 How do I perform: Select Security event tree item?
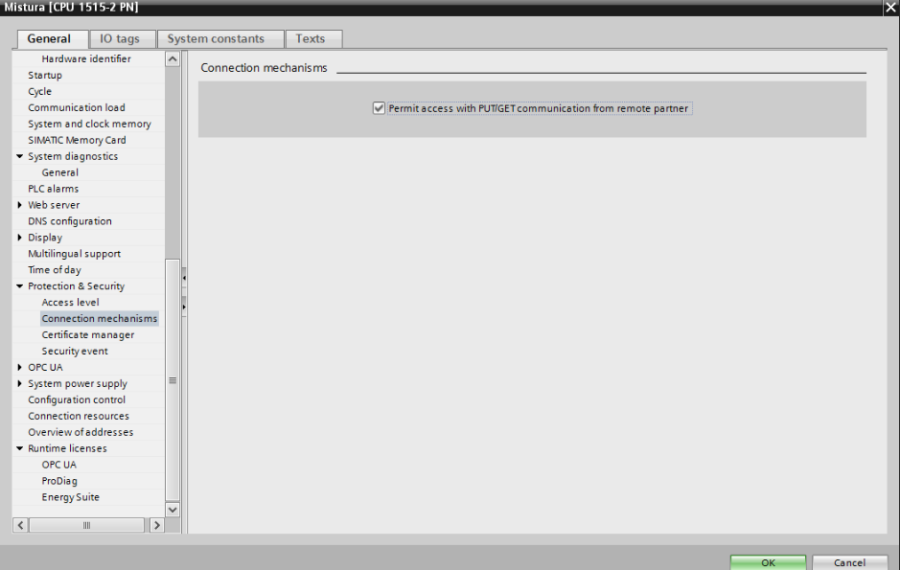[x=75, y=351]
